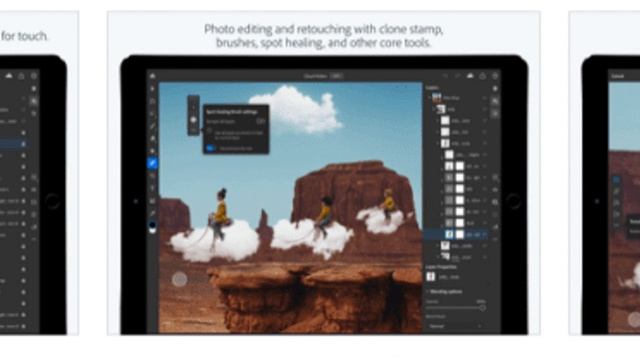Hide the top layer group eye

(484, 98)
